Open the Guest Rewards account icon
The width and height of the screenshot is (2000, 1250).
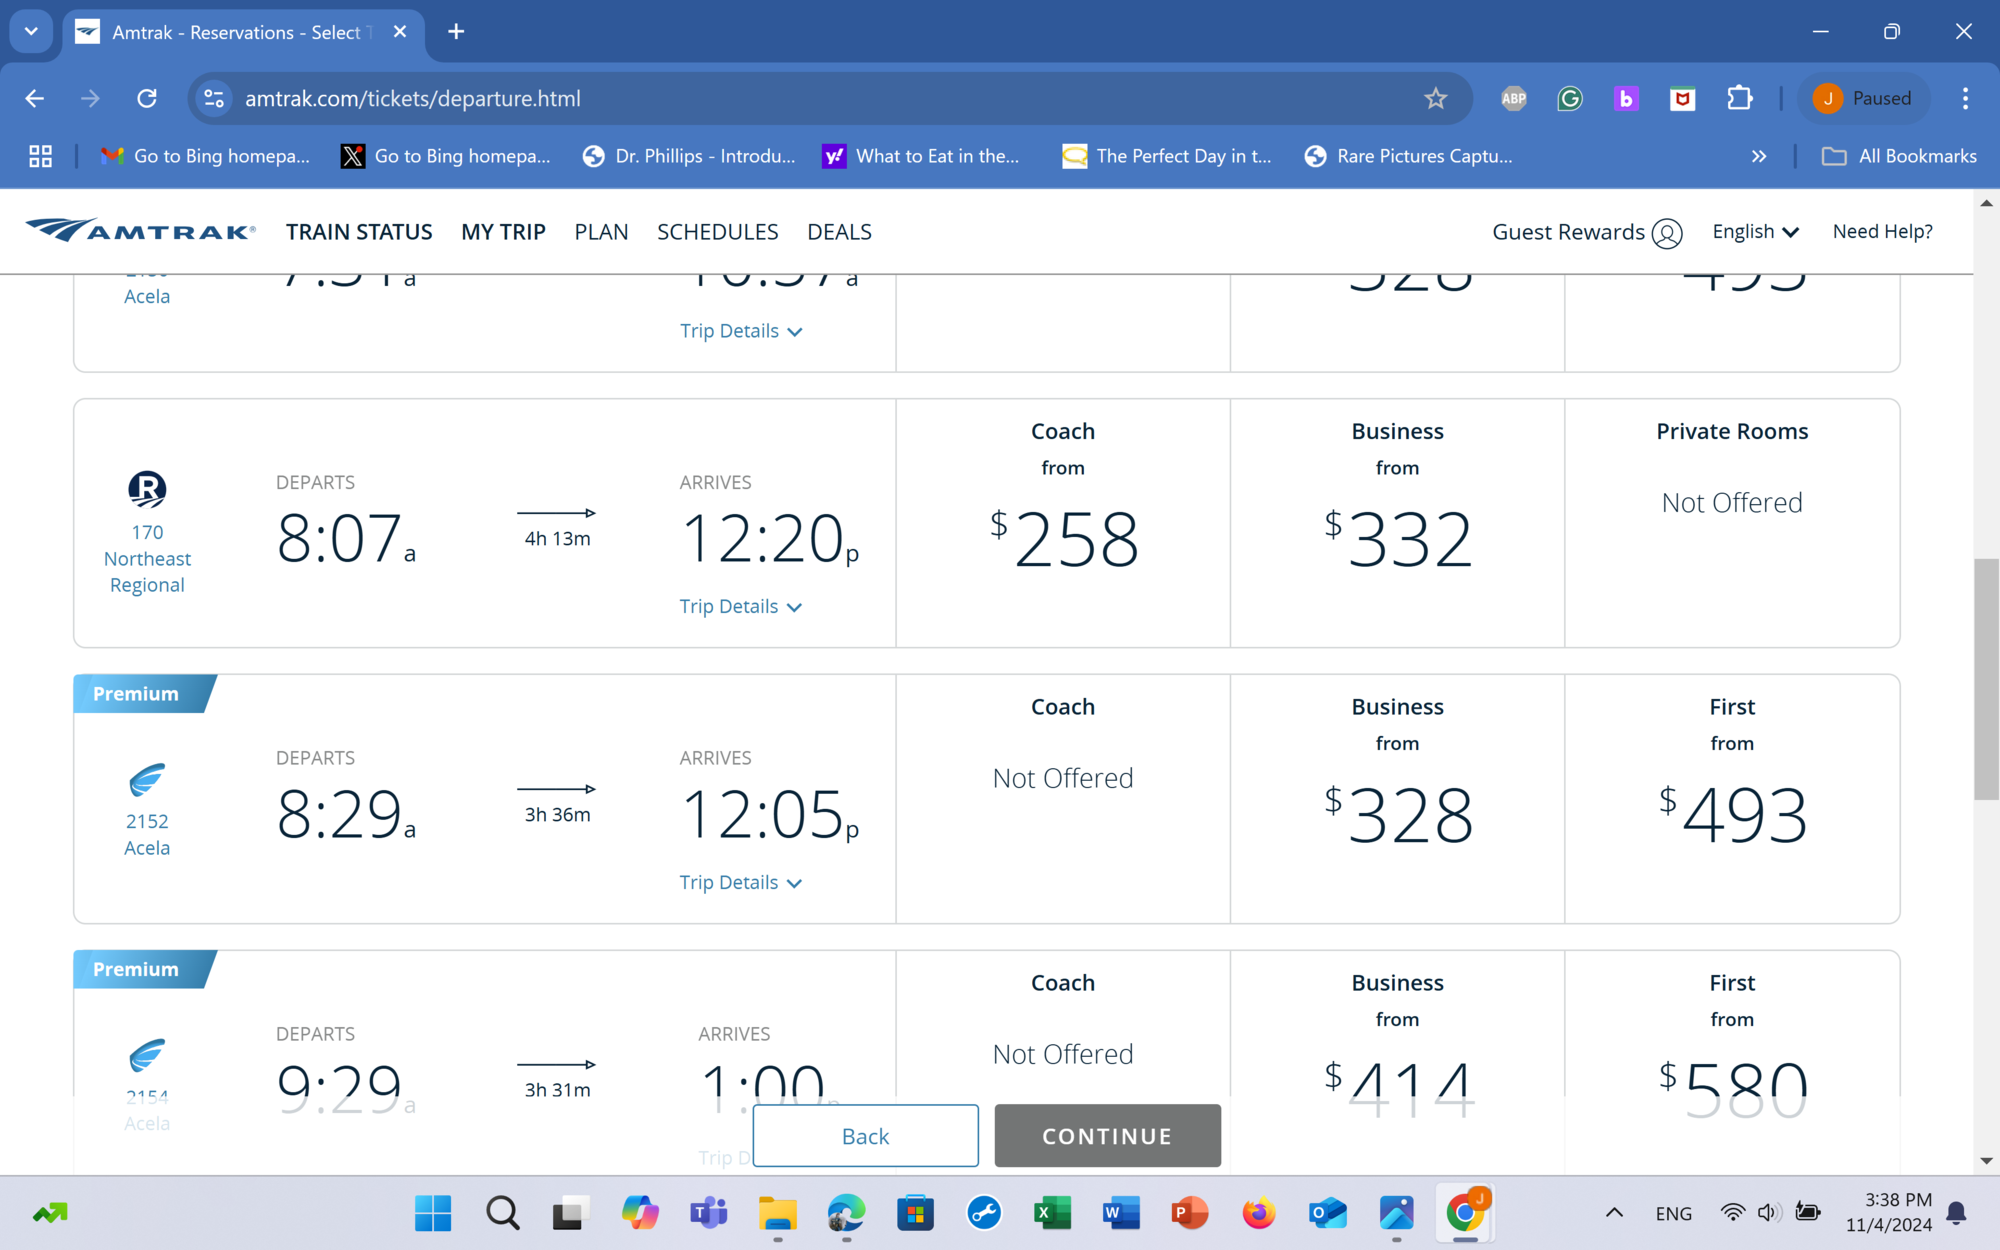coord(1666,232)
